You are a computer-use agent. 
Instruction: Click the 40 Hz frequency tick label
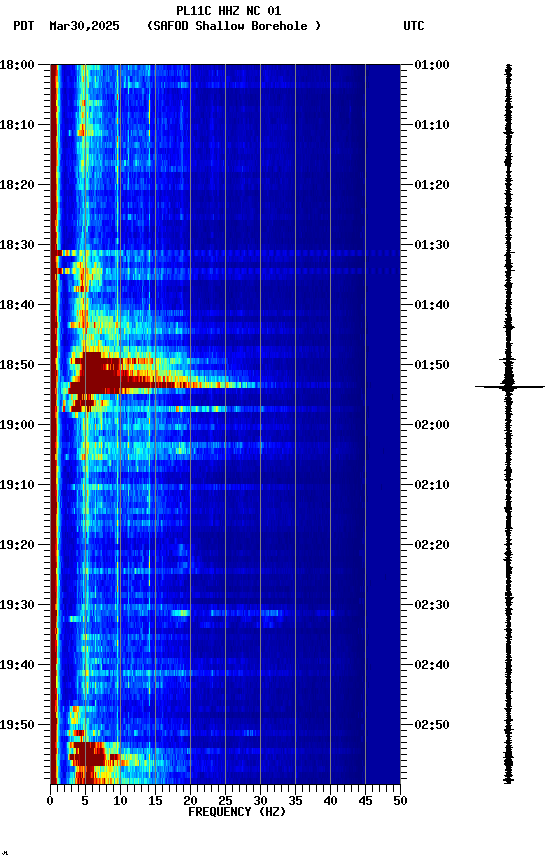point(330,801)
